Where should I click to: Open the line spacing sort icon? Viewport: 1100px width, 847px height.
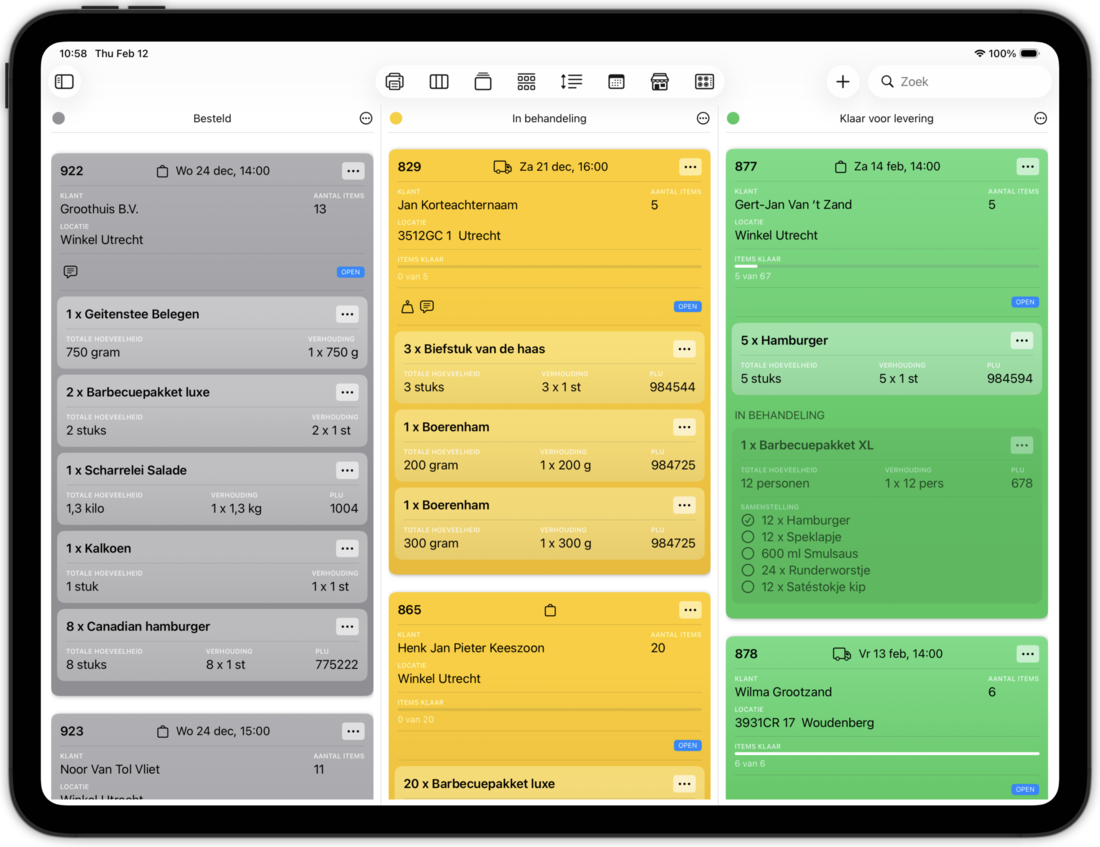point(571,82)
